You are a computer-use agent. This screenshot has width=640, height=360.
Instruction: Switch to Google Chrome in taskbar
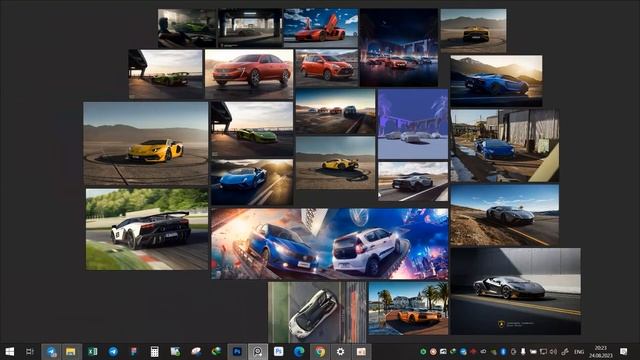point(320,351)
